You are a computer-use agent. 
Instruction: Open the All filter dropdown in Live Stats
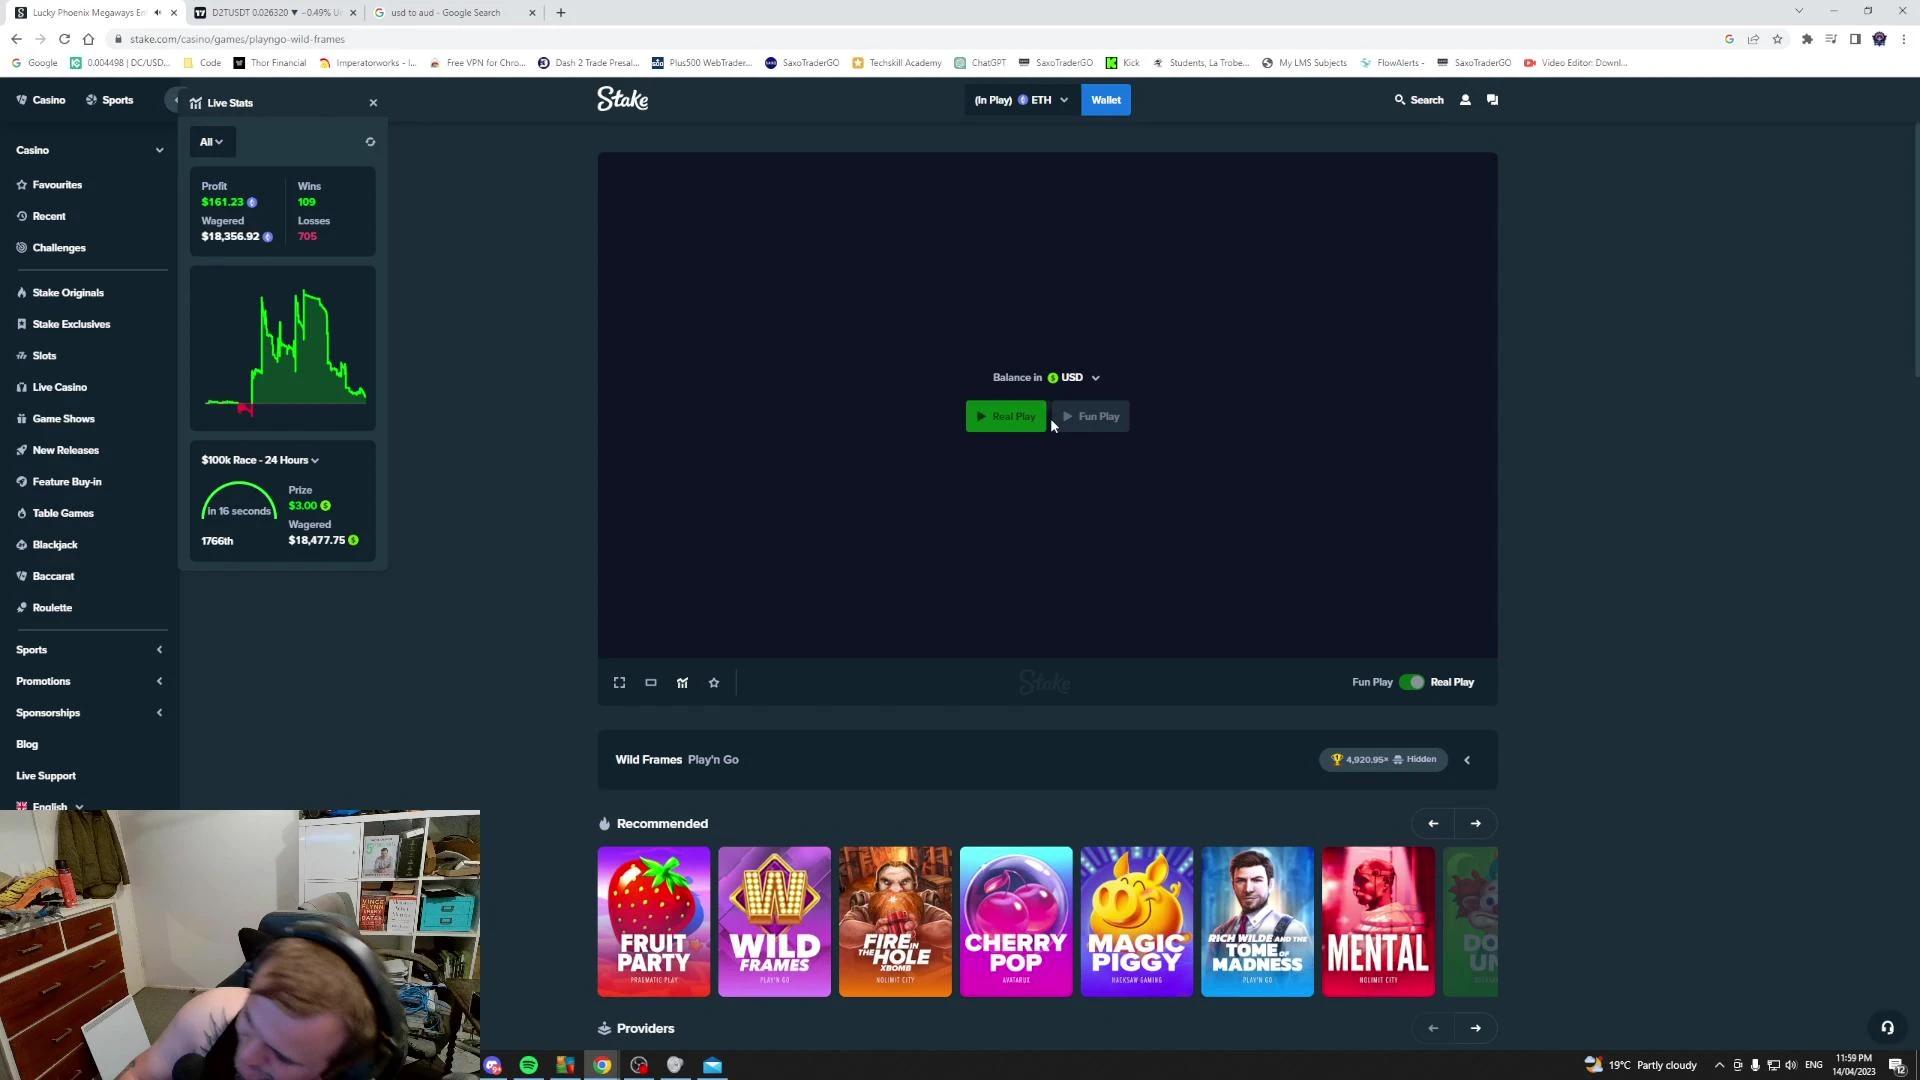click(x=211, y=141)
